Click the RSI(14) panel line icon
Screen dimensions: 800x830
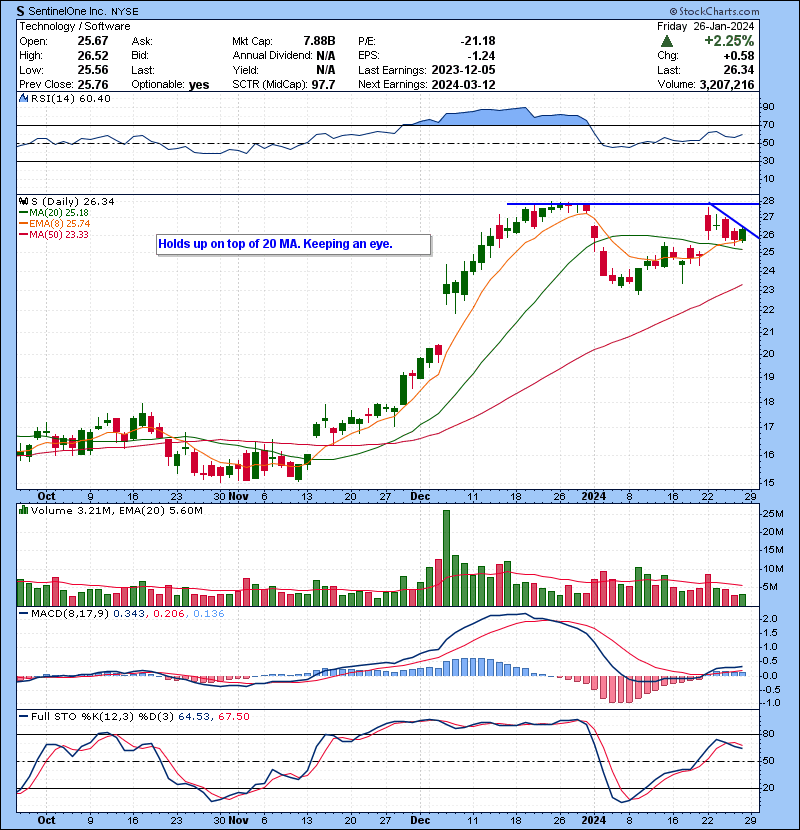point(23,98)
